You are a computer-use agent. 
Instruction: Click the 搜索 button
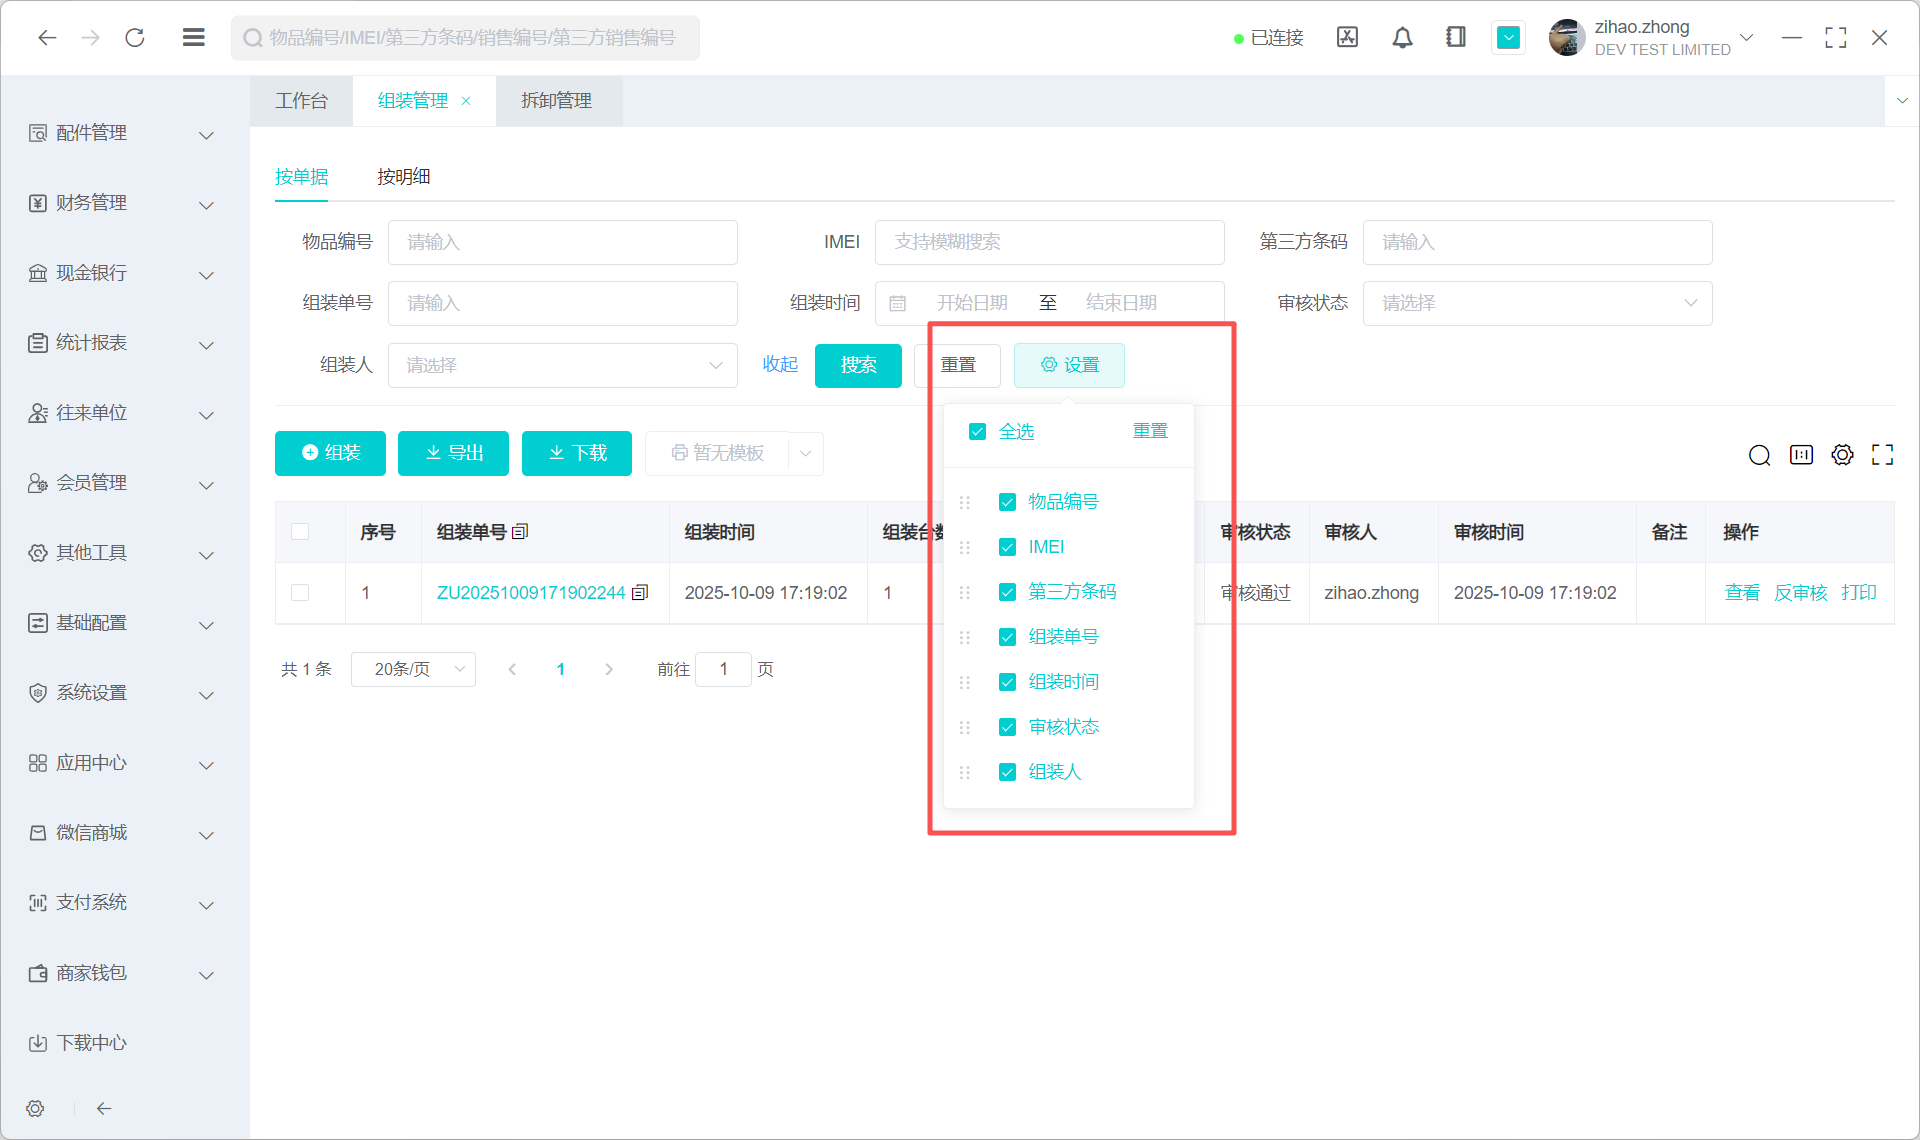coord(858,365)
